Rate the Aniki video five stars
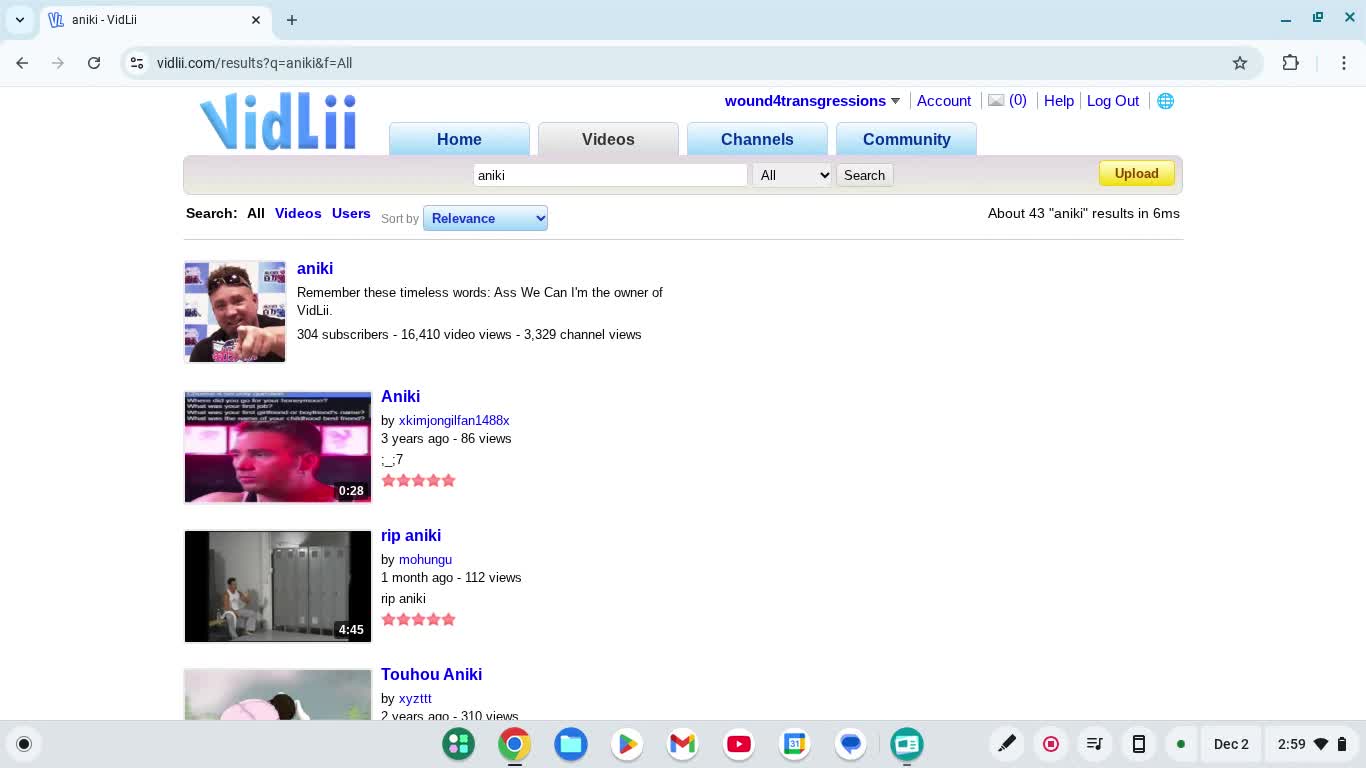The image size is (1366, 768). coord(448,481)
